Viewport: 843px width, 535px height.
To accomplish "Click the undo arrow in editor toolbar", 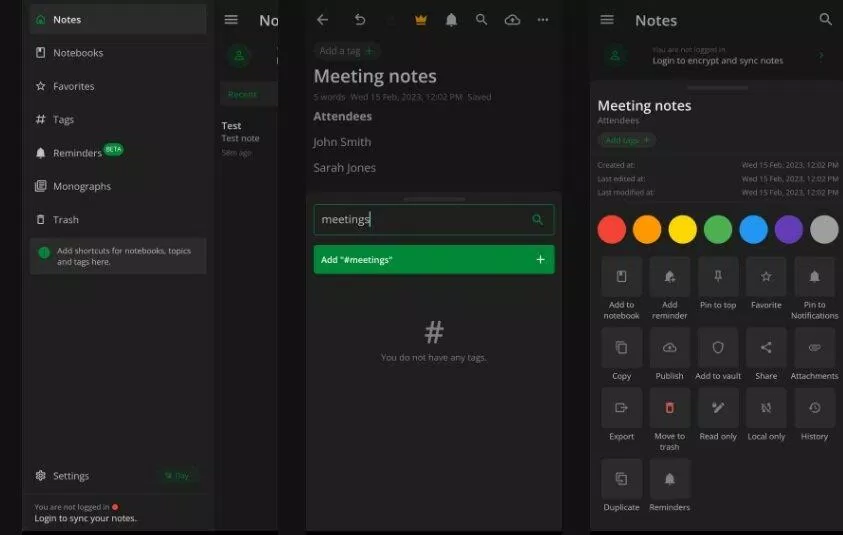I will 360,20.
